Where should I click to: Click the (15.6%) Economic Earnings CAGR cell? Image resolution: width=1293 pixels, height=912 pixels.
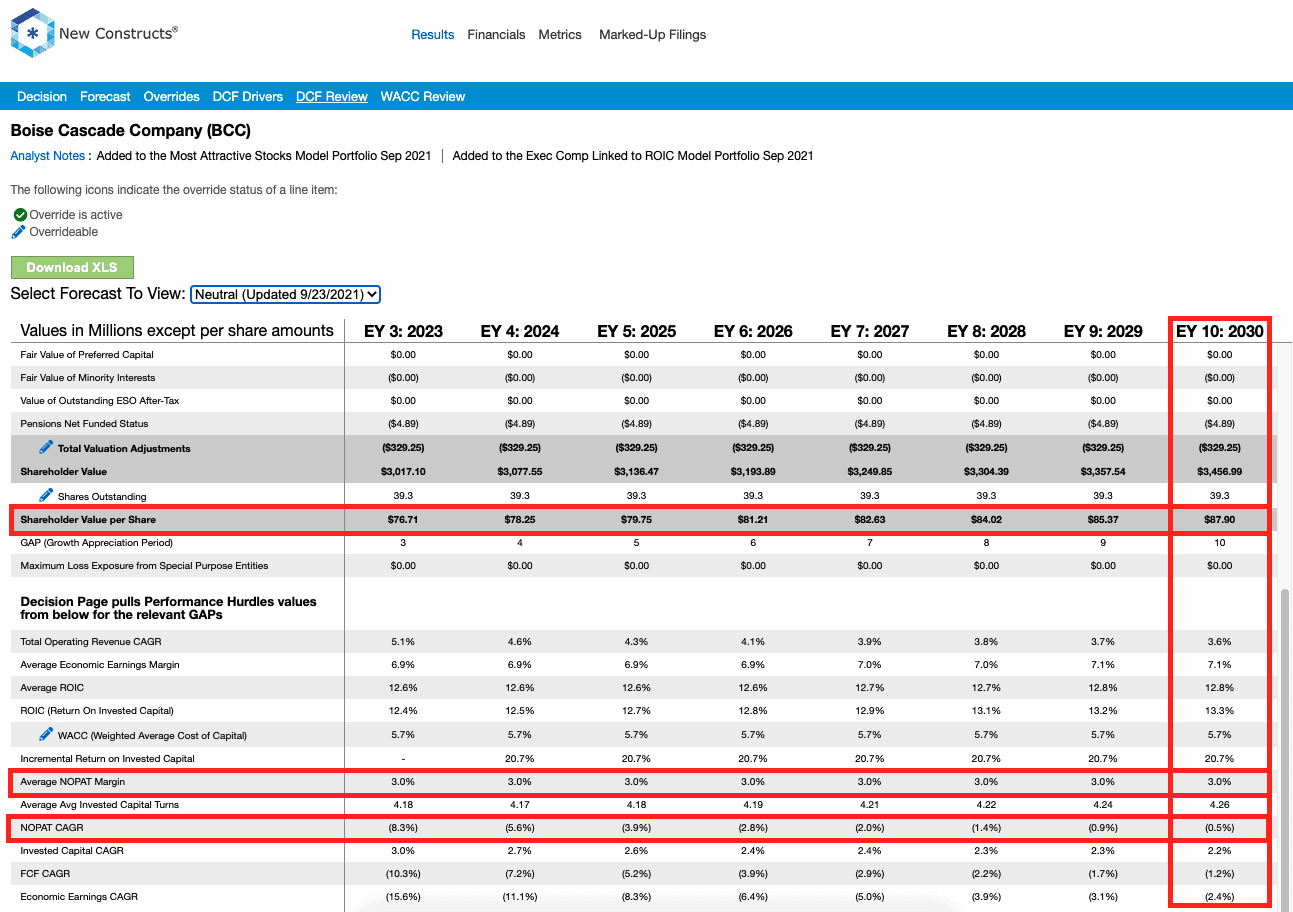403,896
